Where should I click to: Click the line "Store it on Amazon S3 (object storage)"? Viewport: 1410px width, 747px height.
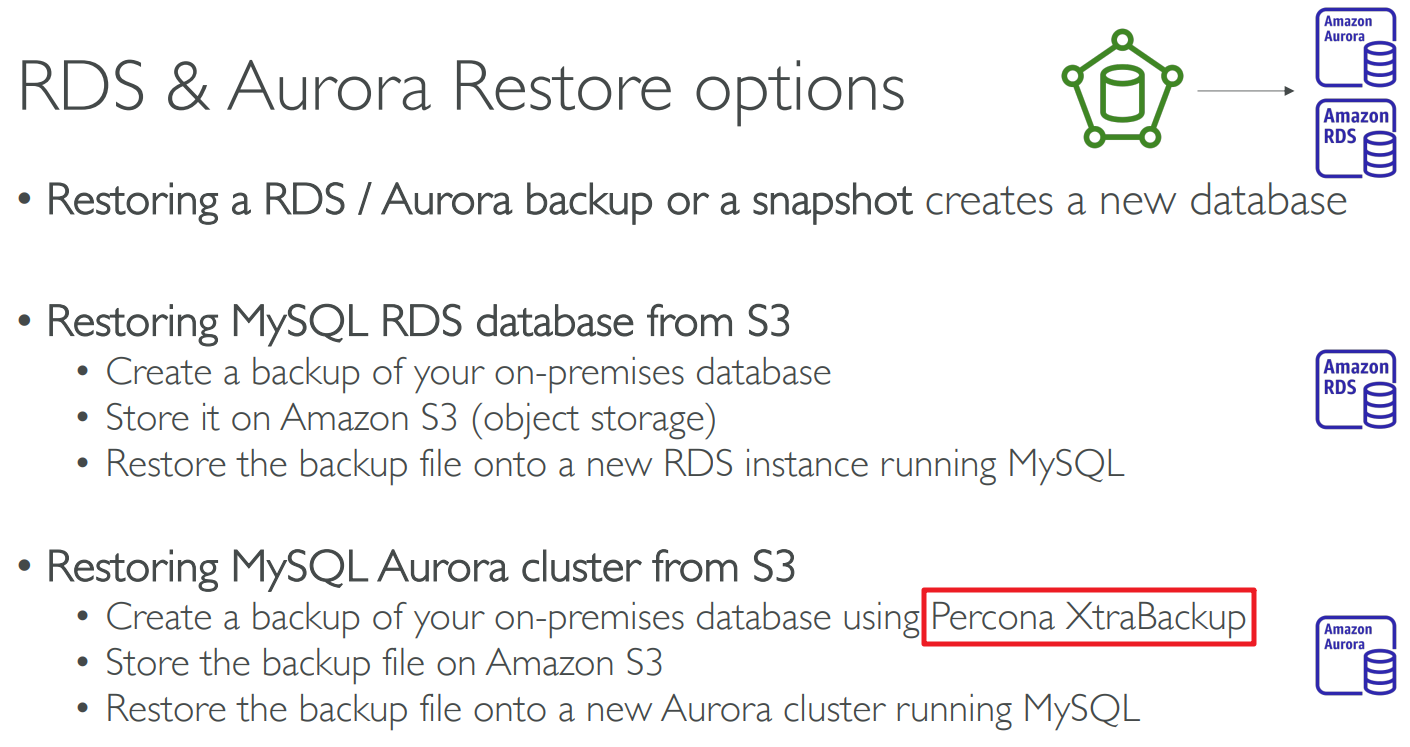pyautogui.click(x=411, y=418)
